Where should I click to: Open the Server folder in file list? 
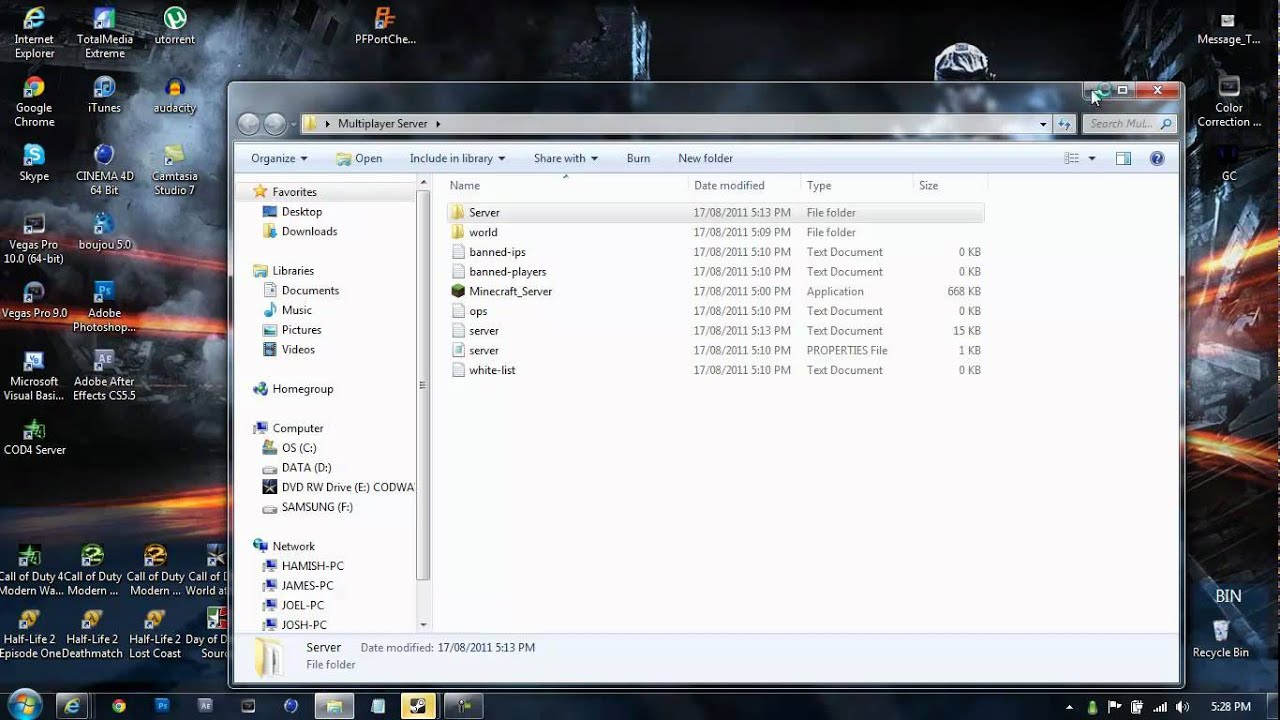[715, 212]
